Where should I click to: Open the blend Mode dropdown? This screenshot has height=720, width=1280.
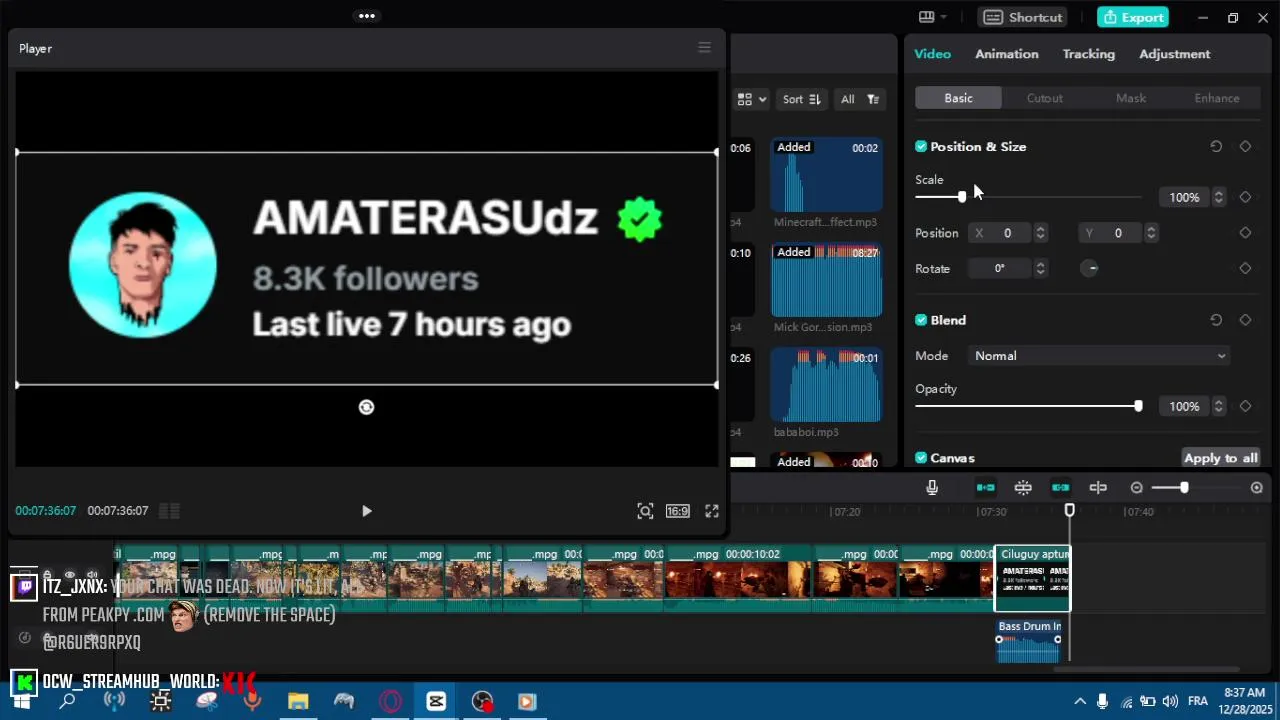[x=1099, y=356]
